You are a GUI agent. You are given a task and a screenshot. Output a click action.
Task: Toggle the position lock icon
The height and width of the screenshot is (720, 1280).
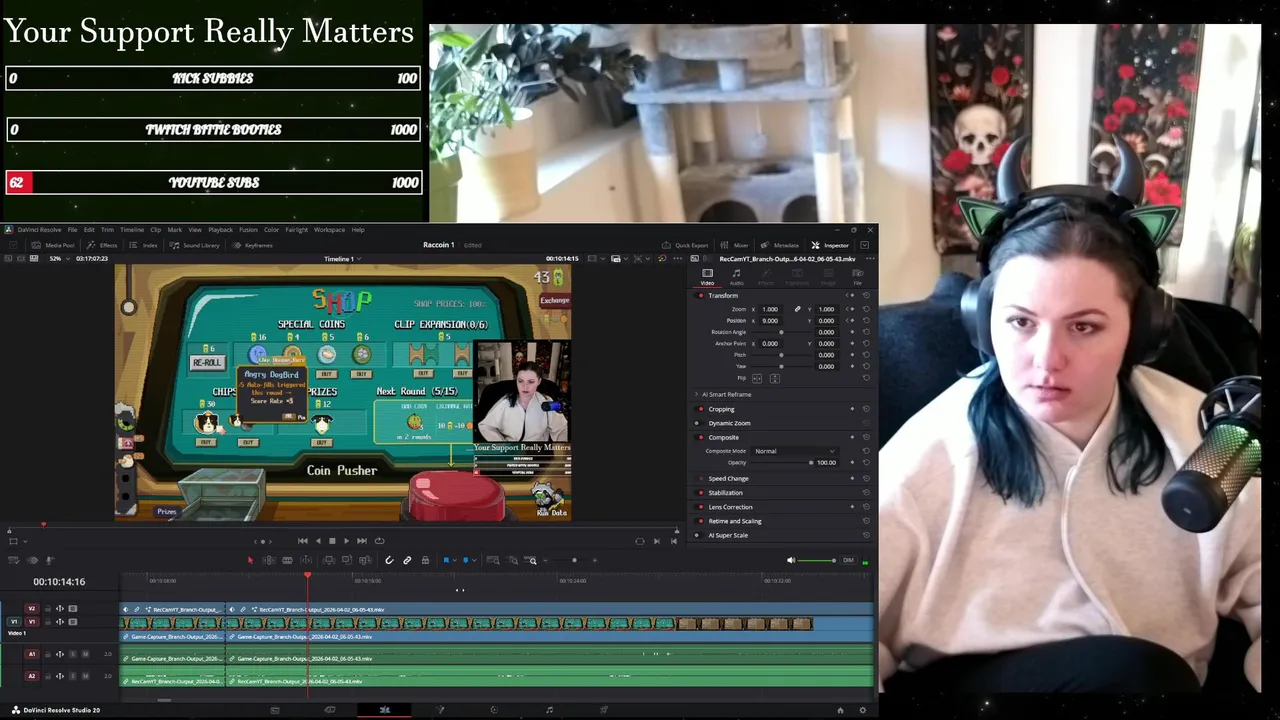pos(425,560)
